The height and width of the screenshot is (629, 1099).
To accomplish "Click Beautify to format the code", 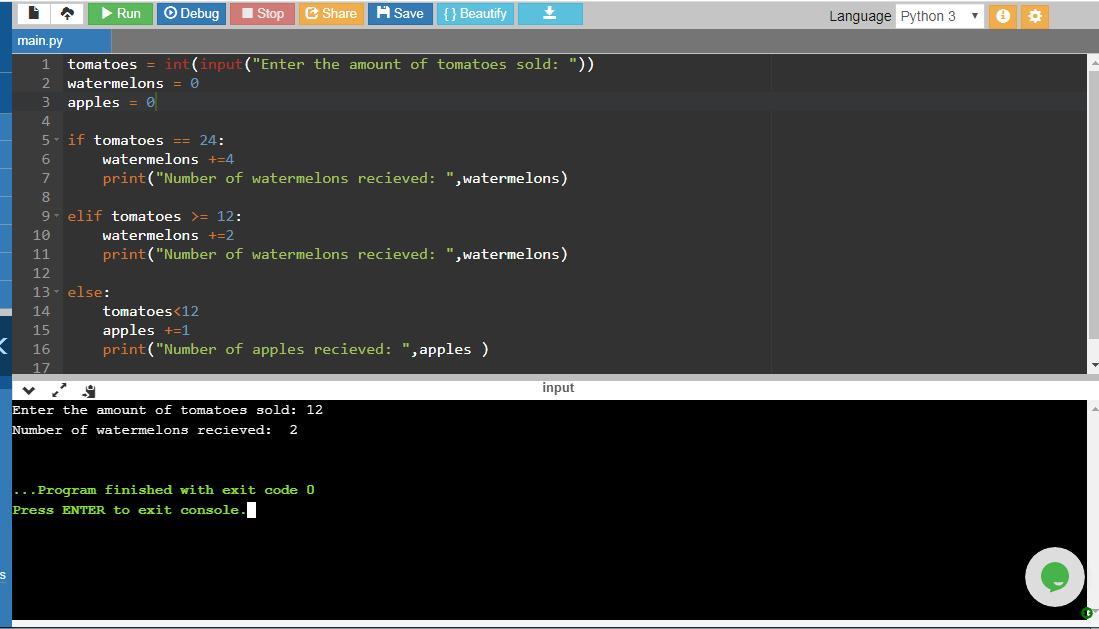I will (475, 14).
